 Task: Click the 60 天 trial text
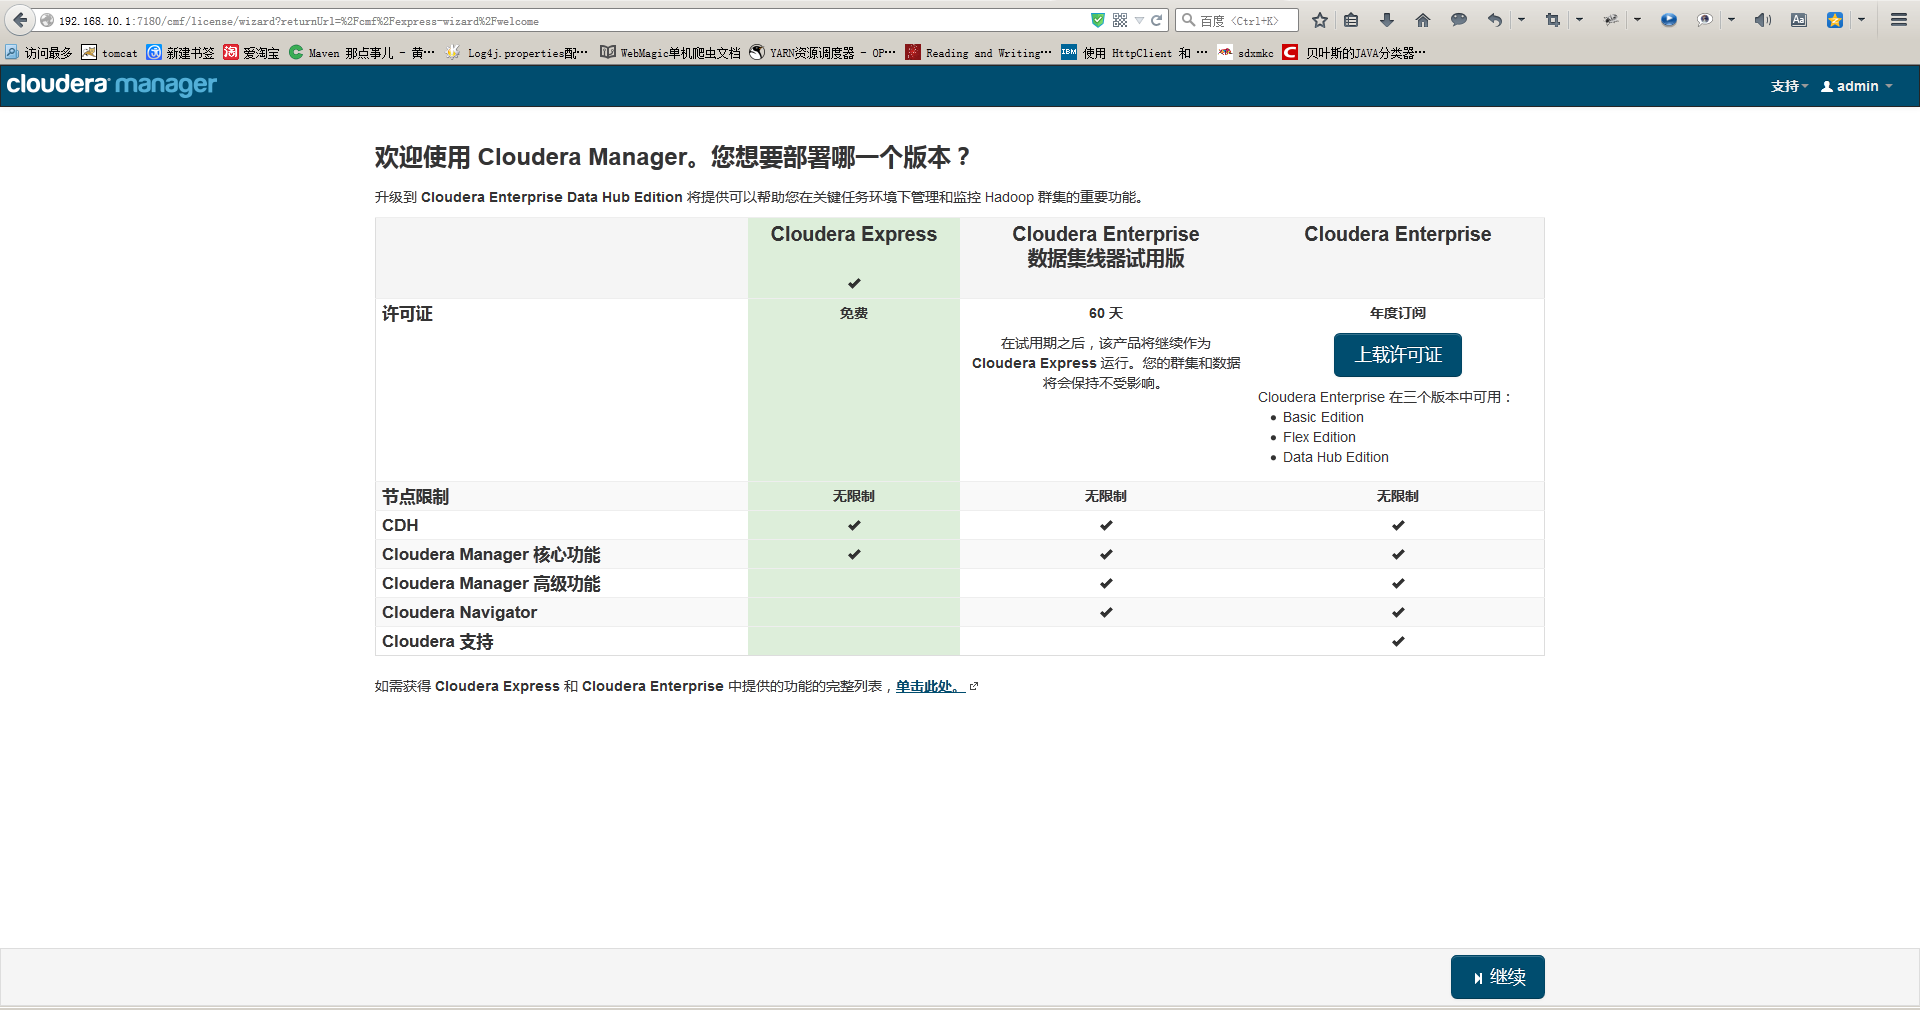1105,313
